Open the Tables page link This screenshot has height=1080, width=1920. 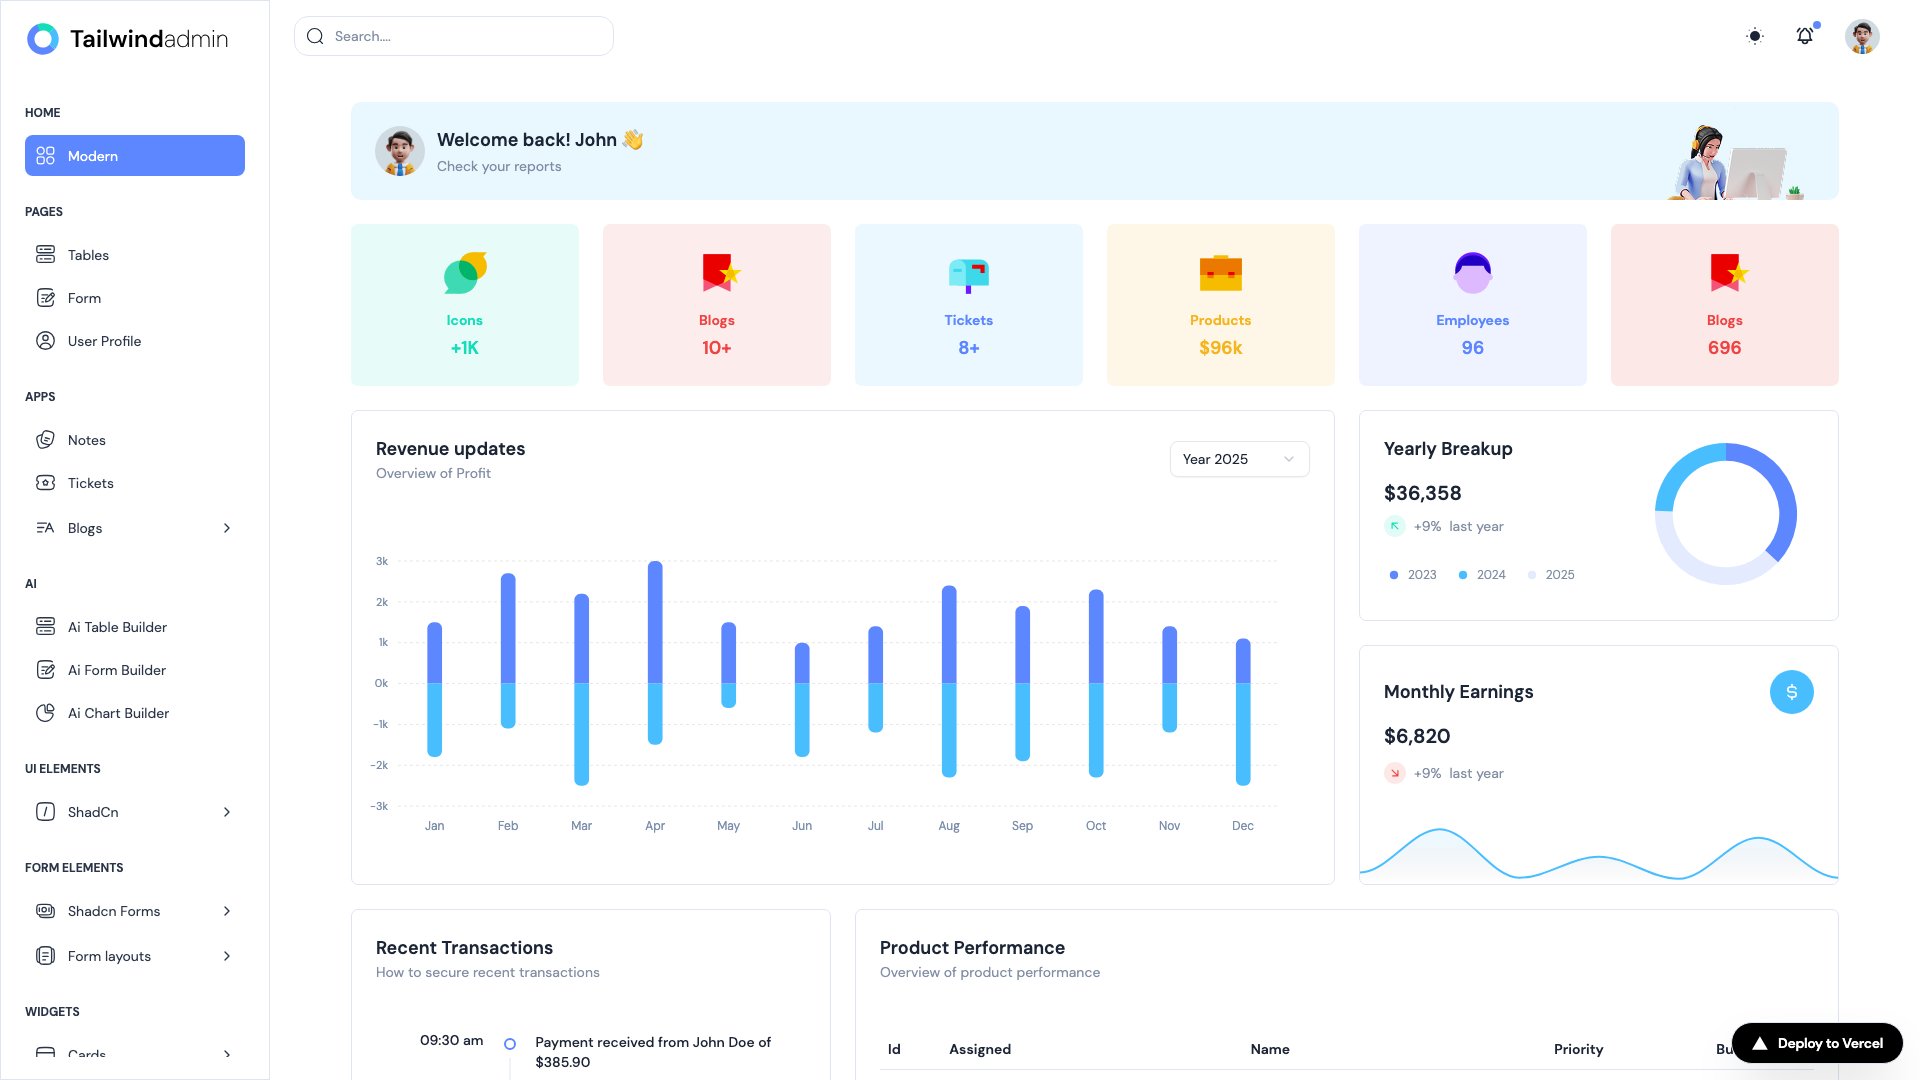click(x=88, y=255)
